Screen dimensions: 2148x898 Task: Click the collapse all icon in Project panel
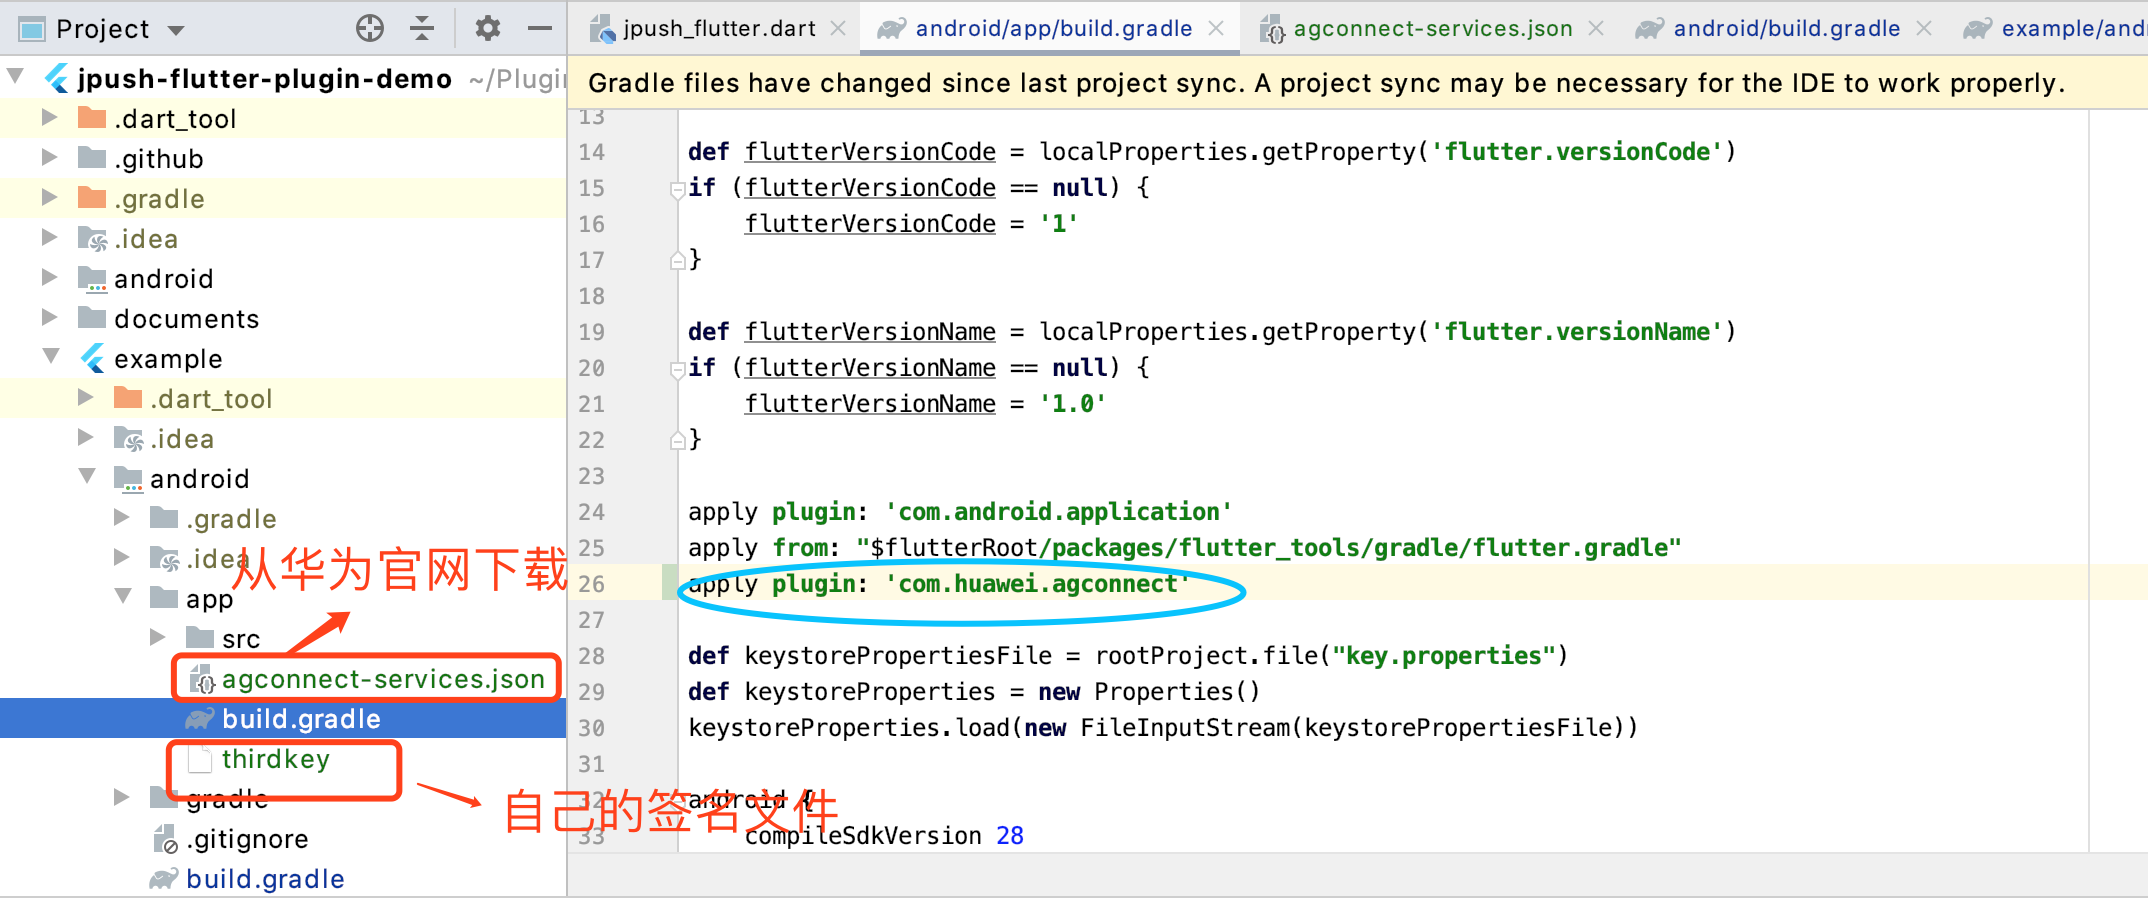[x=422, y=28]
